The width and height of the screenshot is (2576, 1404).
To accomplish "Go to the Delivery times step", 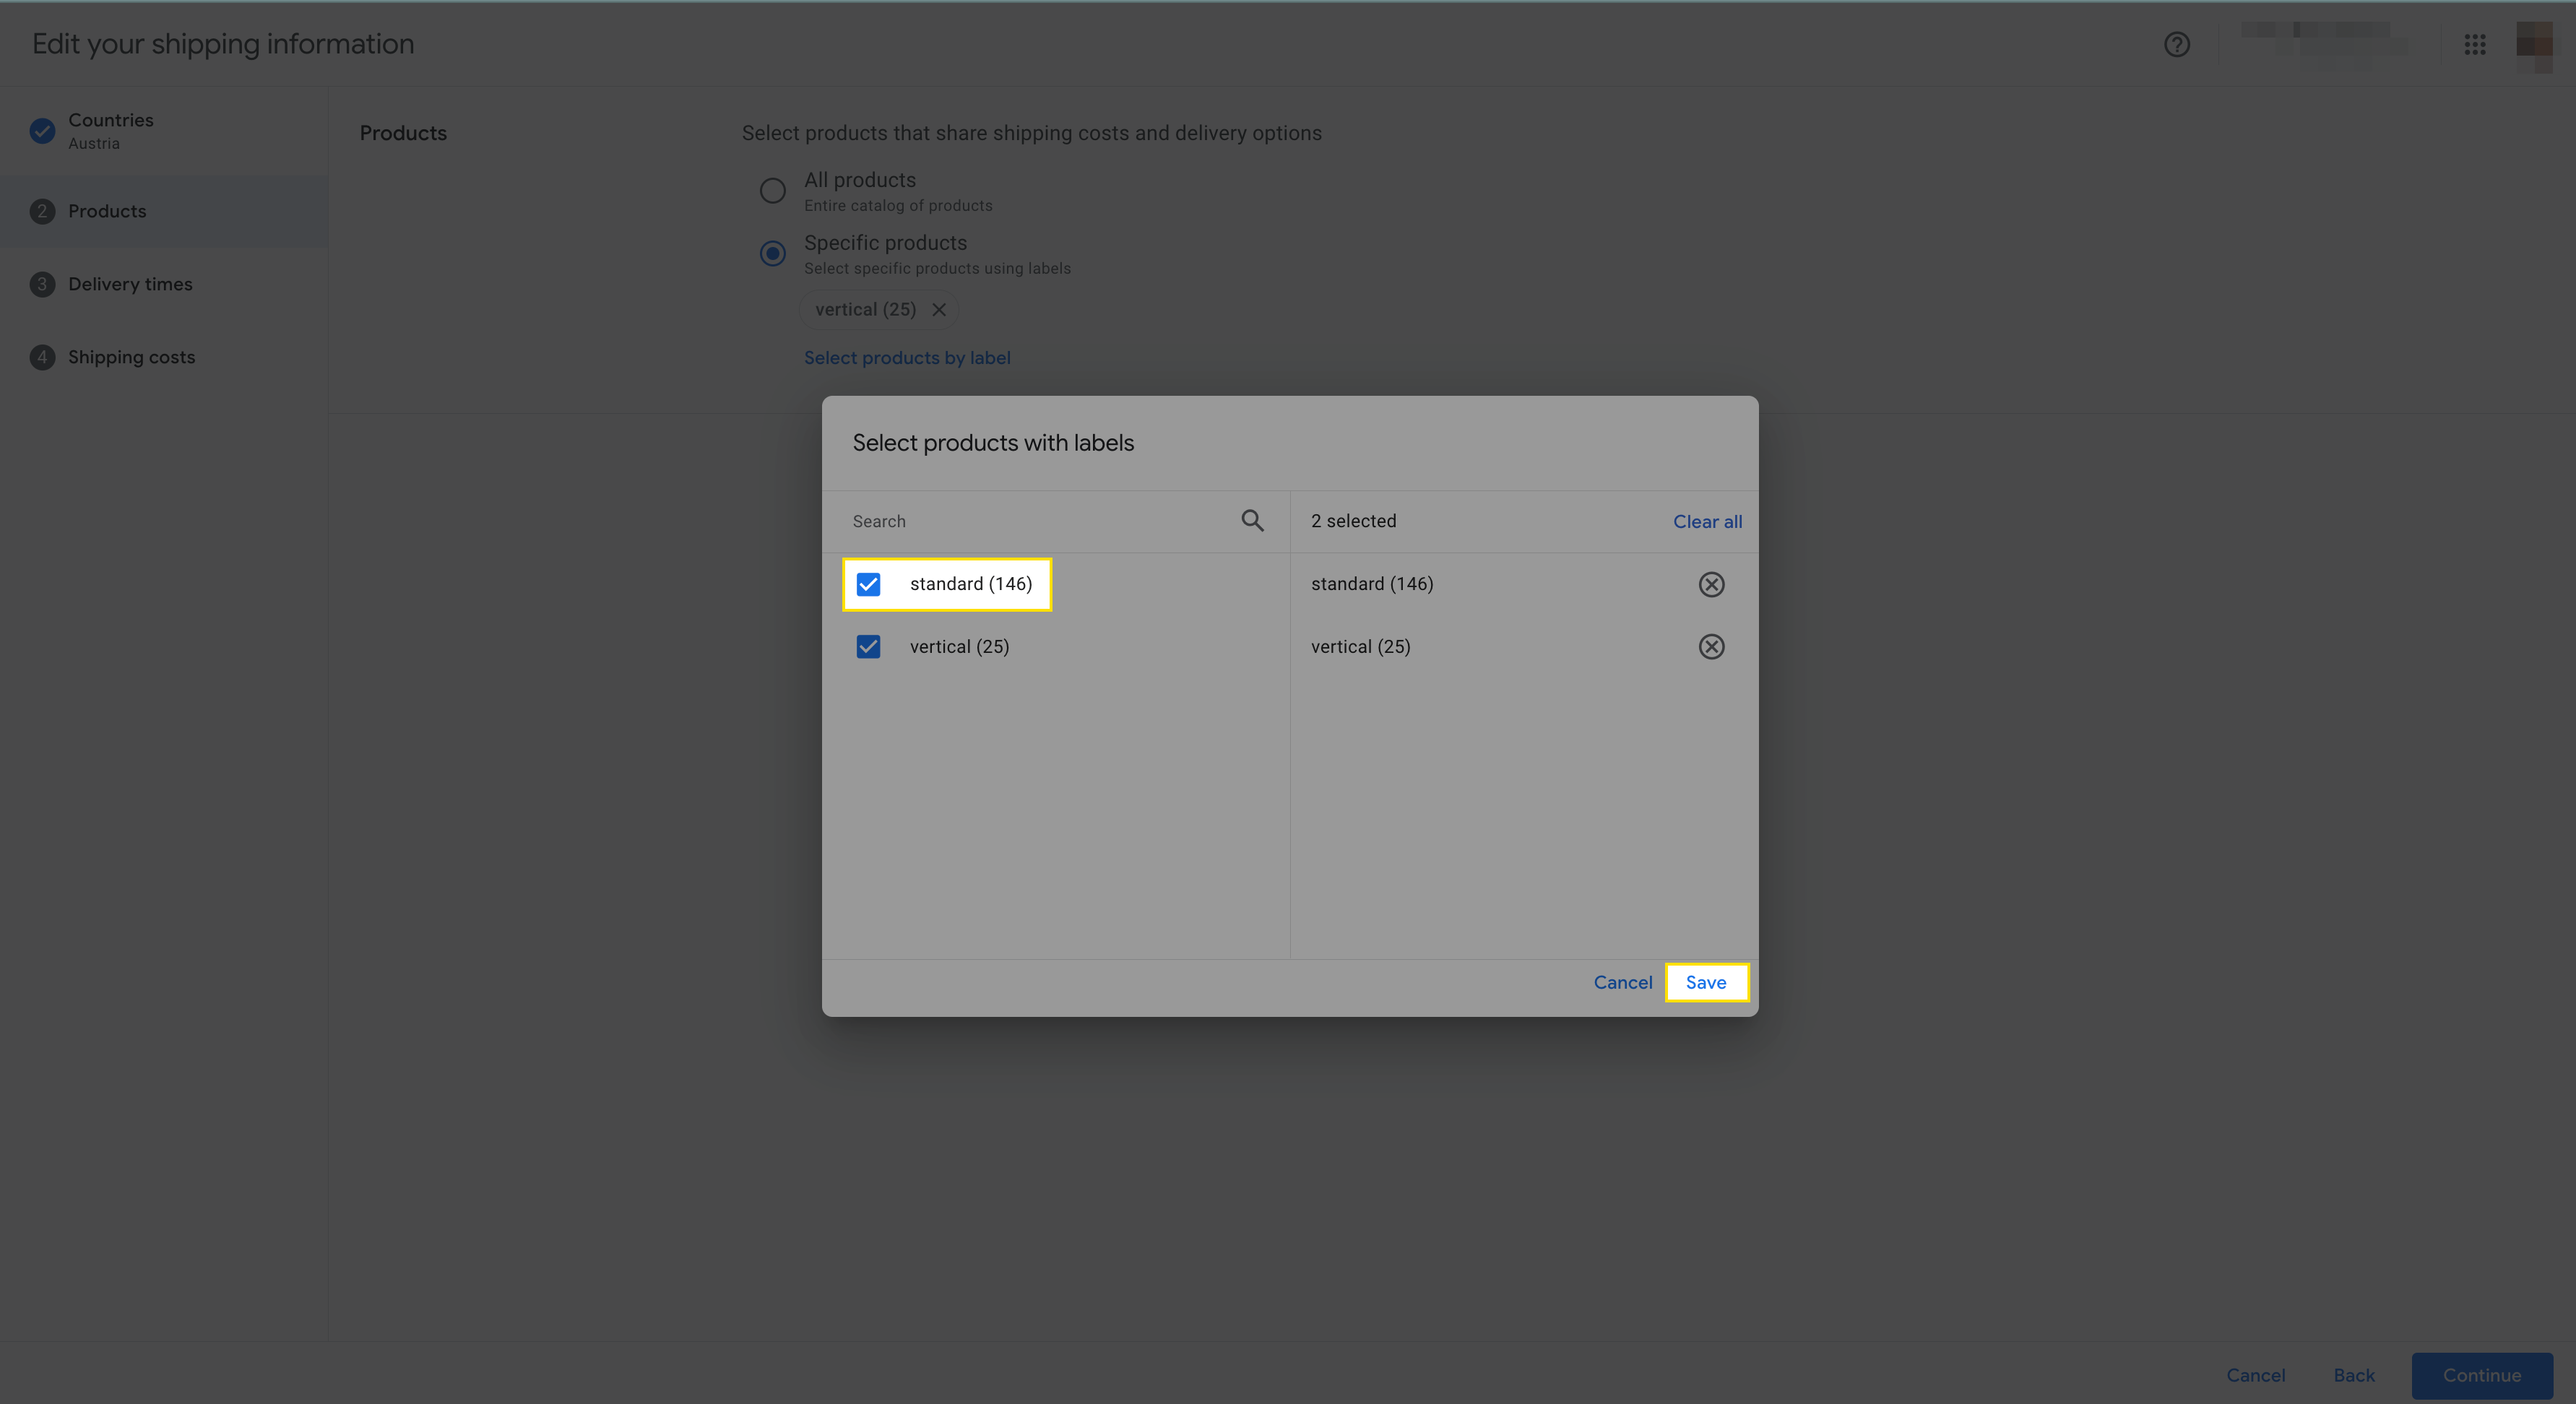I will click(164, 284).
